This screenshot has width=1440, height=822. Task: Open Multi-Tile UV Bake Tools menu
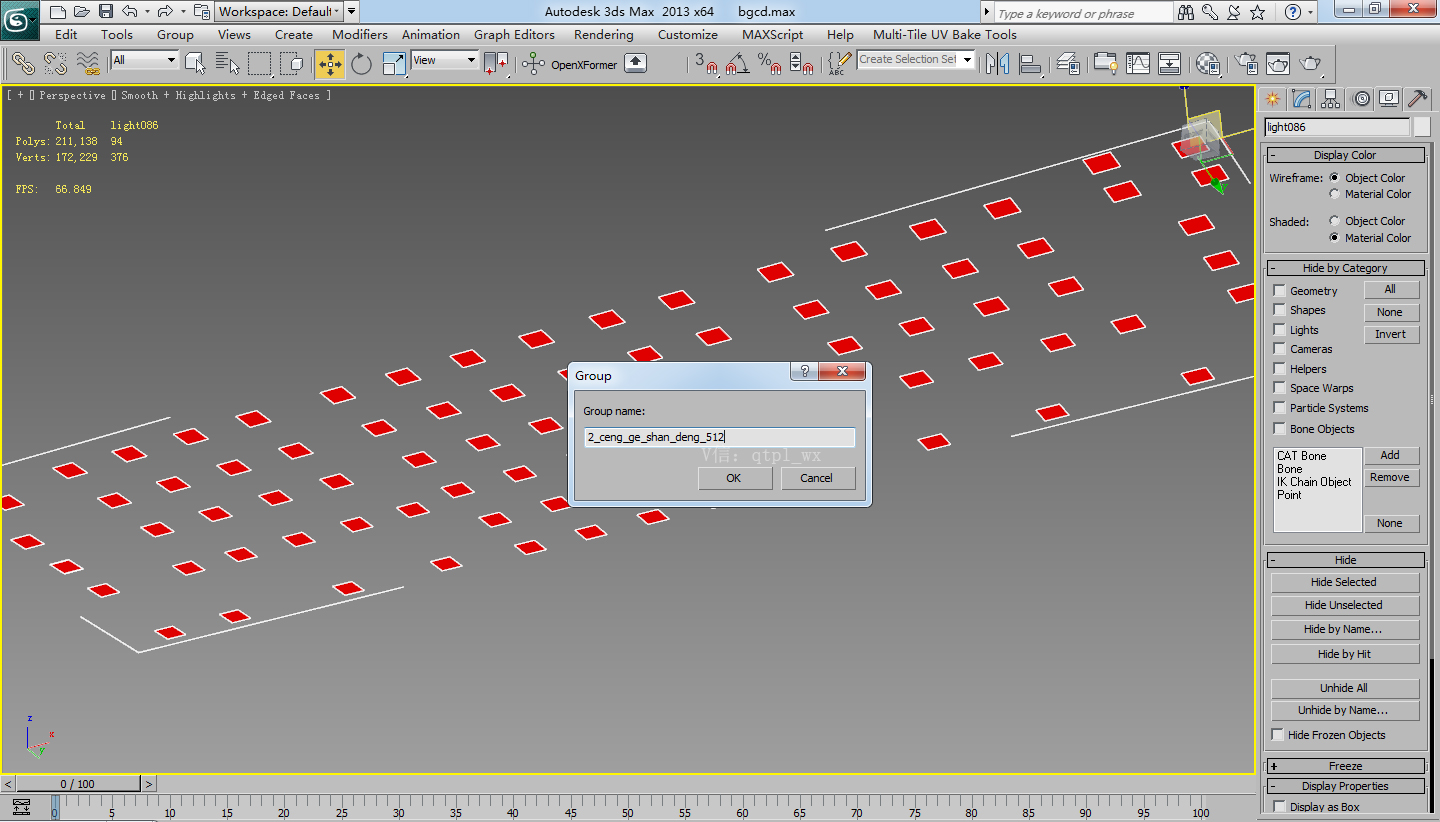[945, 34]
